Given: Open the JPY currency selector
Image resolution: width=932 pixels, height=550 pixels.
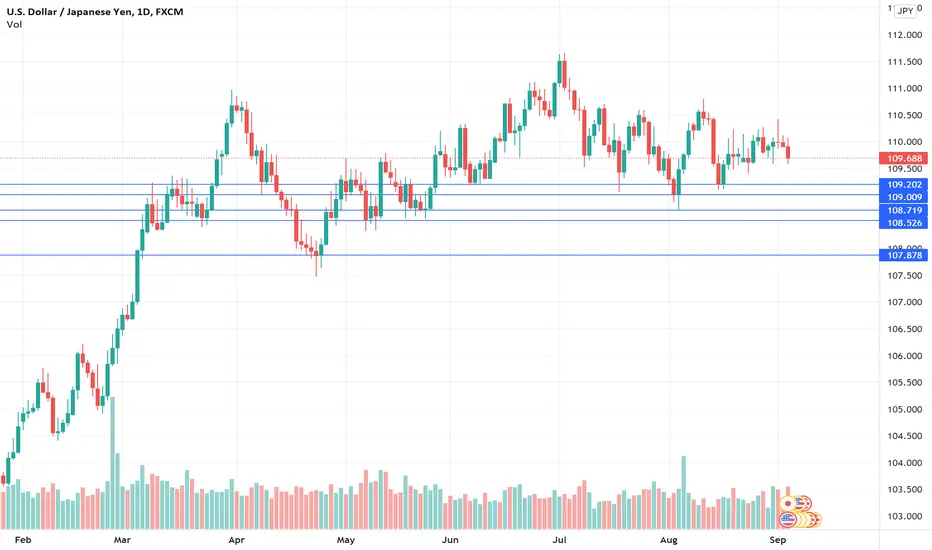Looking at the screenshot, I should (x=905, y=11).
